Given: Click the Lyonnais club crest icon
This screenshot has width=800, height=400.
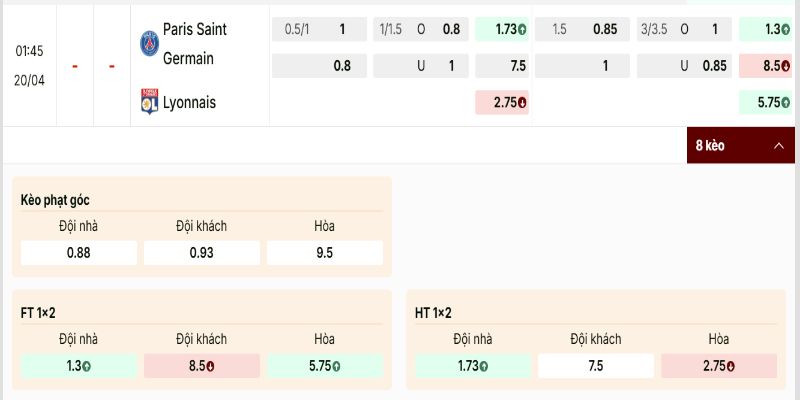Looking at the screenshot, I should (150, 102).
